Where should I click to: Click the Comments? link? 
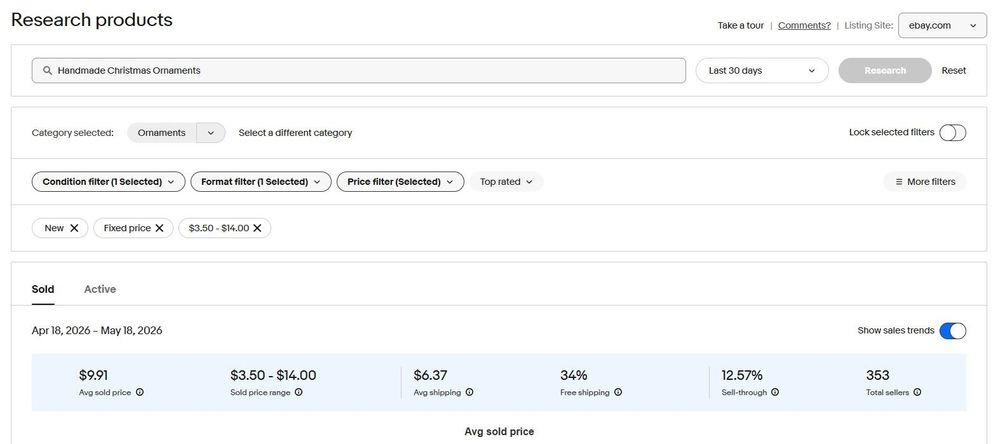pyautogui.click(x=804, y=25)
